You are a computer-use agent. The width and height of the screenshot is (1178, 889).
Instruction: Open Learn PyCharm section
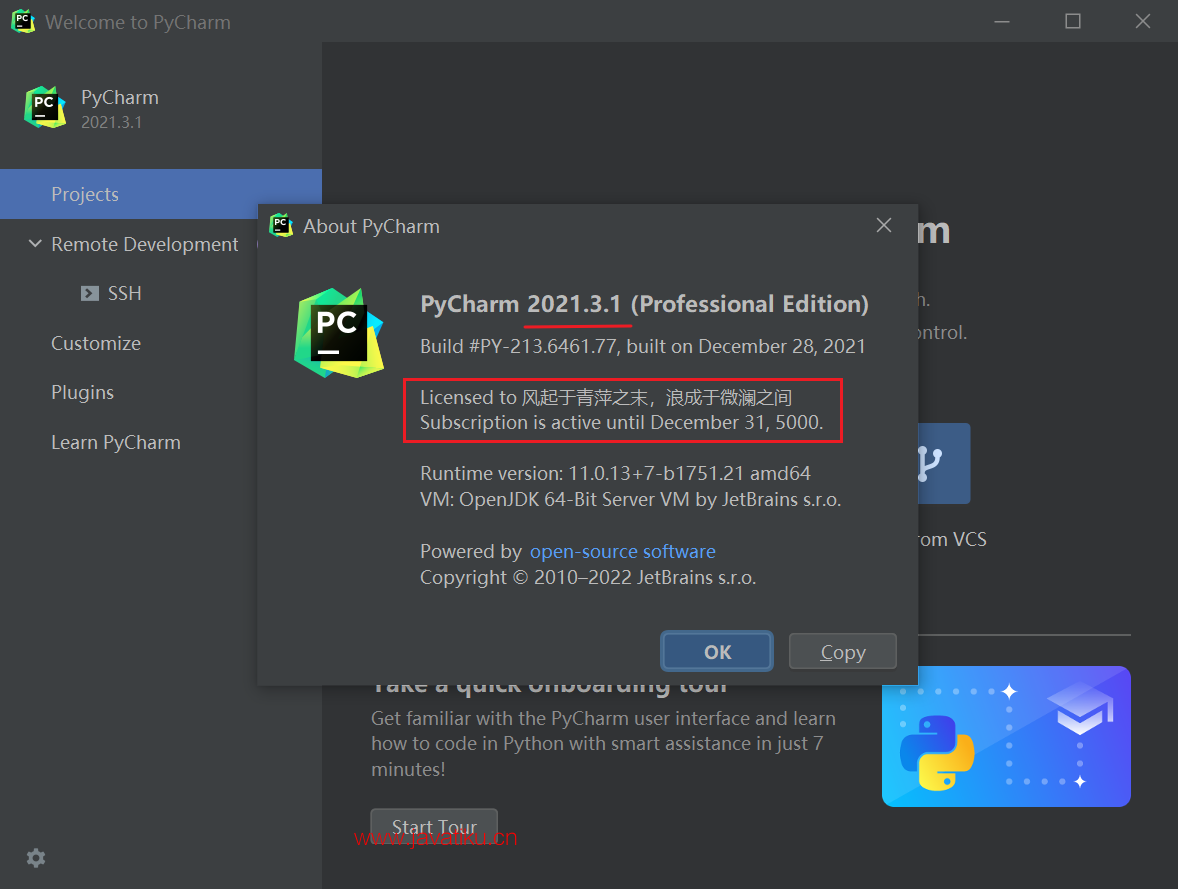pyautogui.click(x=116, y=442)
